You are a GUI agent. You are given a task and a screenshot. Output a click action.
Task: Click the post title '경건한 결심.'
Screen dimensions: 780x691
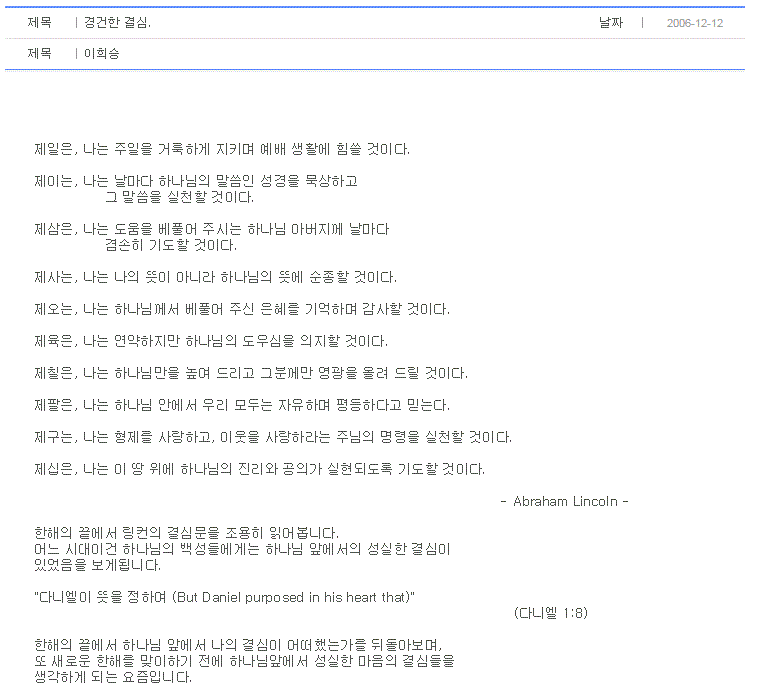click(x=117, y=22)
